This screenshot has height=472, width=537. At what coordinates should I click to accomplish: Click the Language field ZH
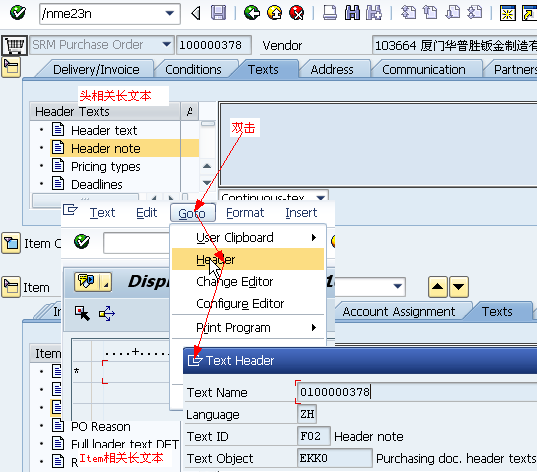(x=307, y=414)
